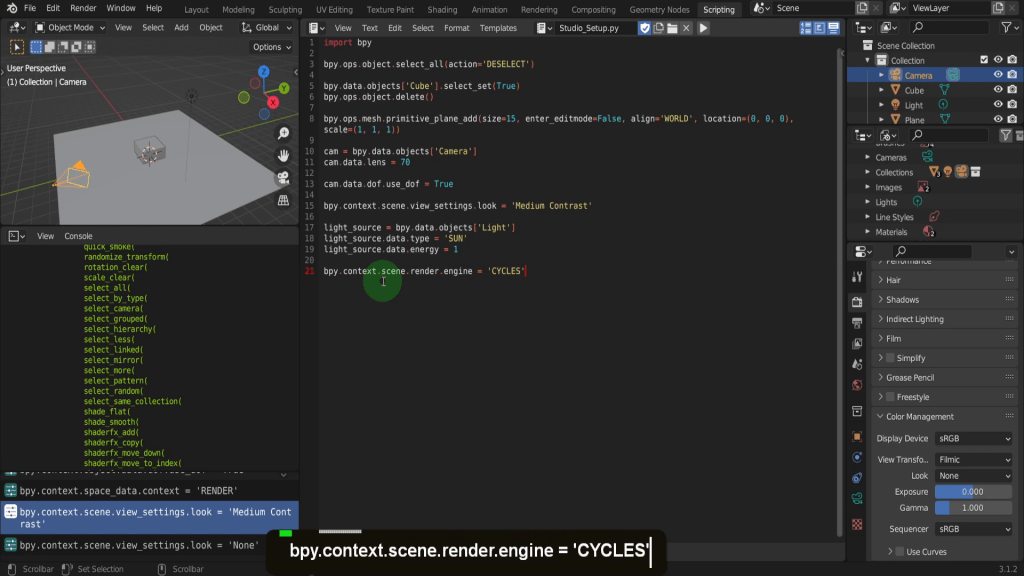Open the Object Mode dropdown

point(70,28)
